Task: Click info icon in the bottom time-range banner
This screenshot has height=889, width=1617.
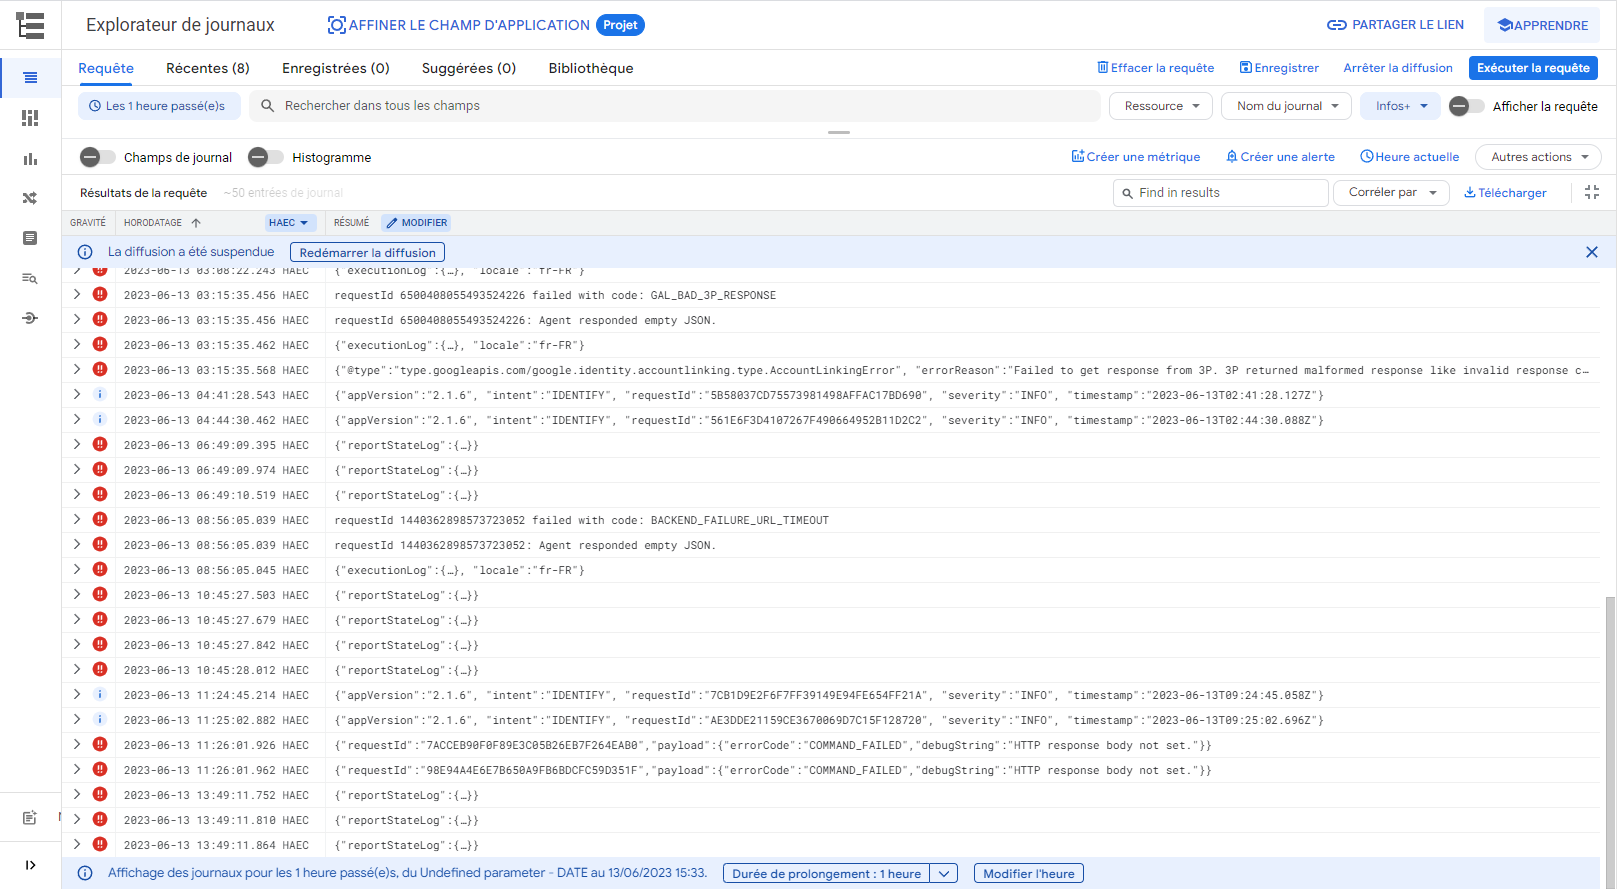Action: click(x=86, y=873)
